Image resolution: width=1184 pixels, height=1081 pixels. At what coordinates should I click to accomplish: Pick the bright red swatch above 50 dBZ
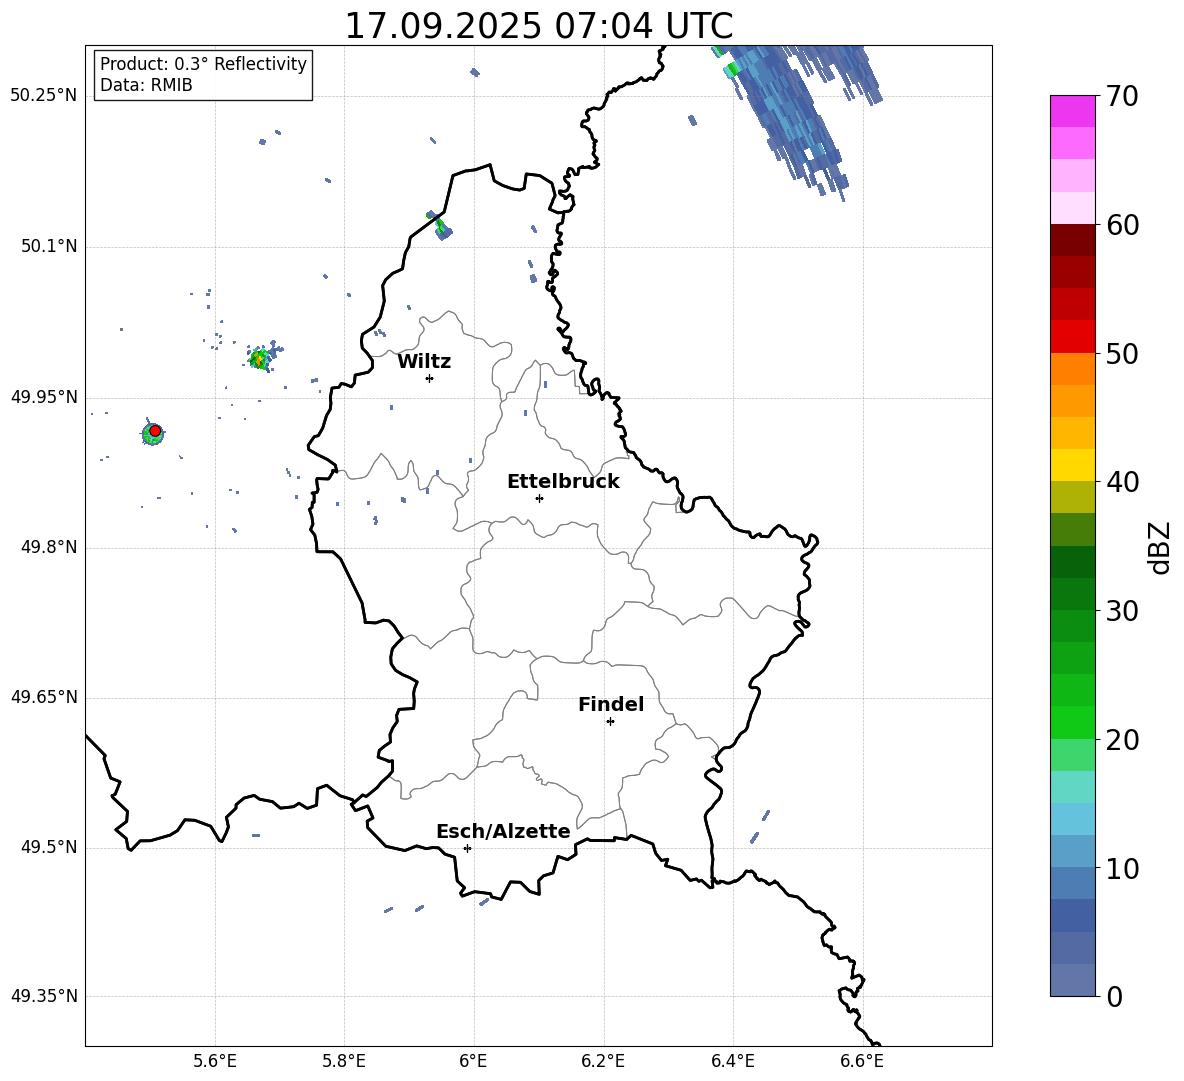click(1073, 336)
